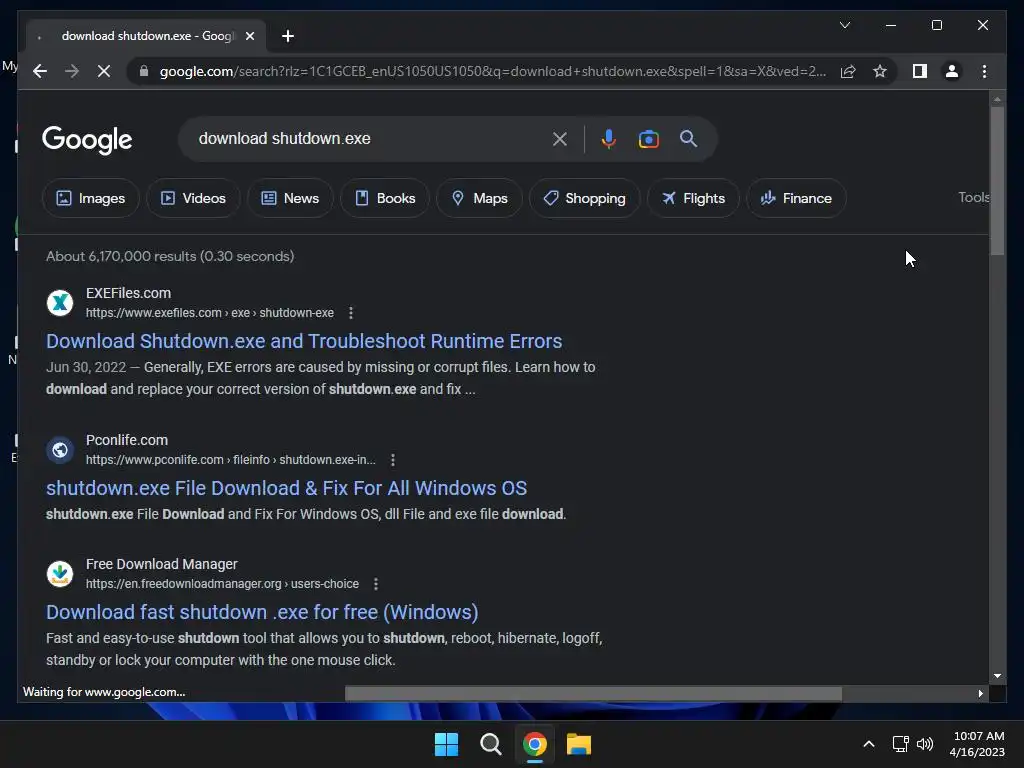Open File Explorer from taskbar
Image resolution: width=1024 pixels, height=768 pixels.
pyautogui.click(x=579, y=744)
